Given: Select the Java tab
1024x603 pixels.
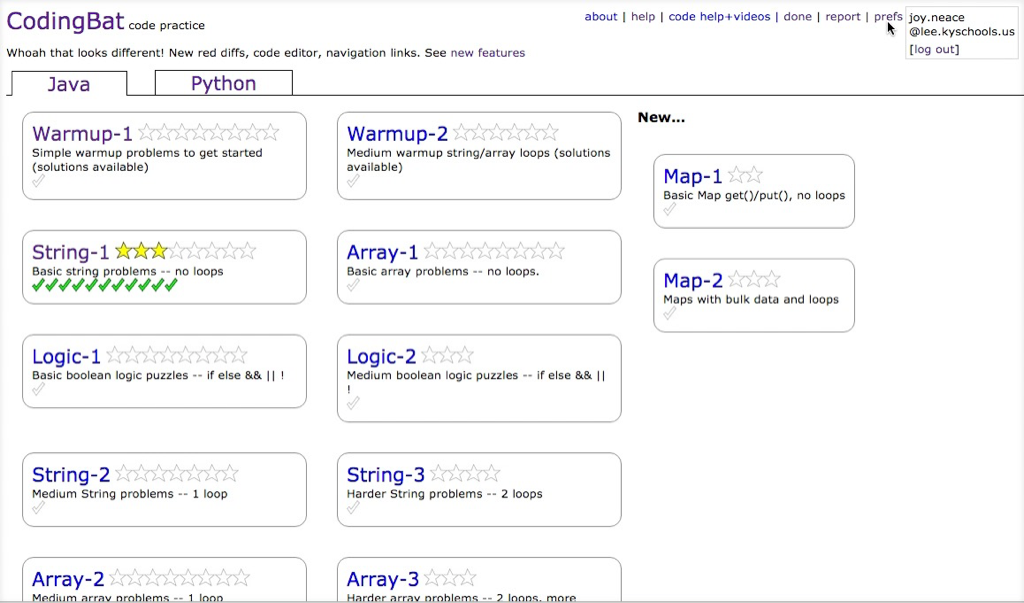Looking at the screenshot, I should 68,84.
